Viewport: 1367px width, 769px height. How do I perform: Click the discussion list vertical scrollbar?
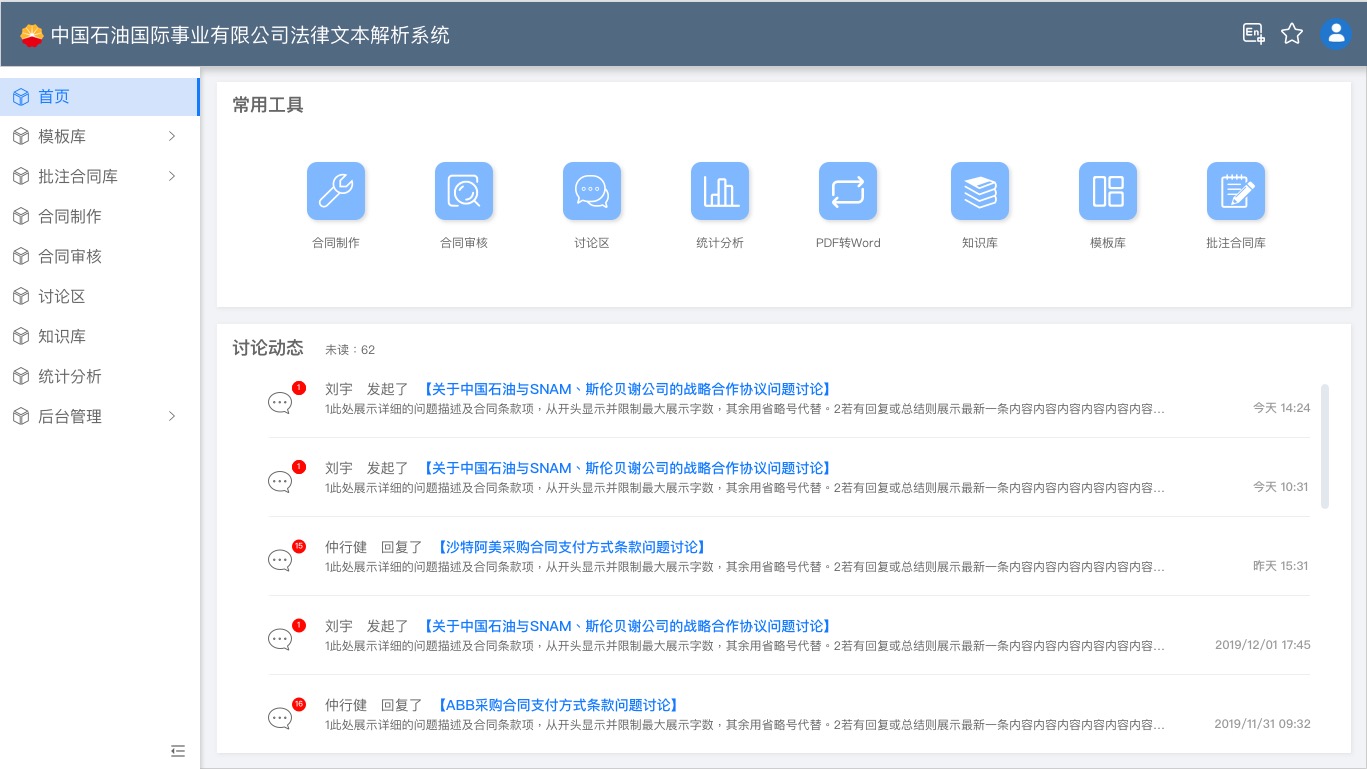point(1325,446)
